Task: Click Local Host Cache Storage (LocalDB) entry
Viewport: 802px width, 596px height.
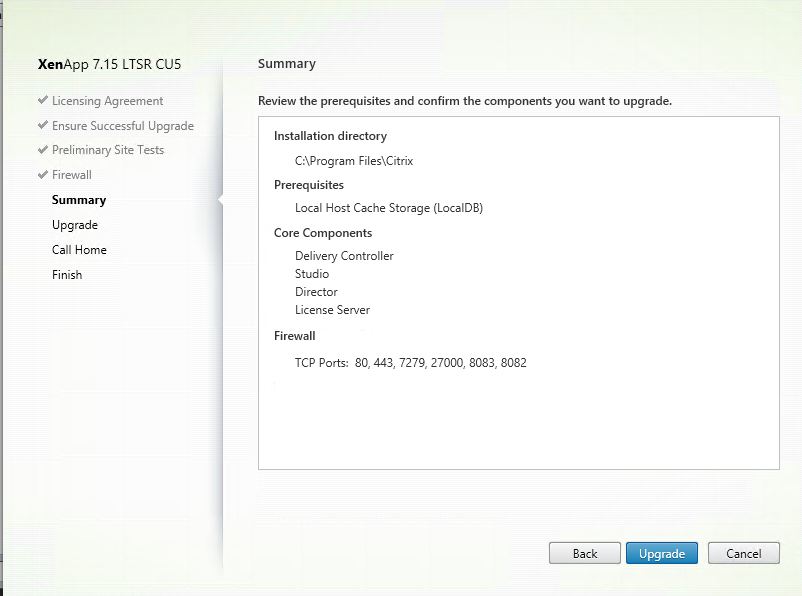Action: click(x=389, y=208)
